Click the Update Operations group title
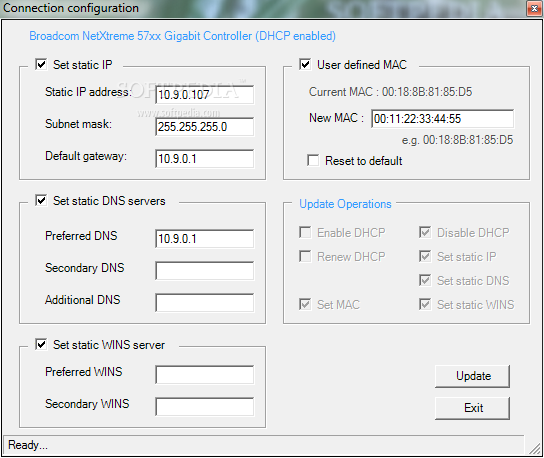 (345, 204)
